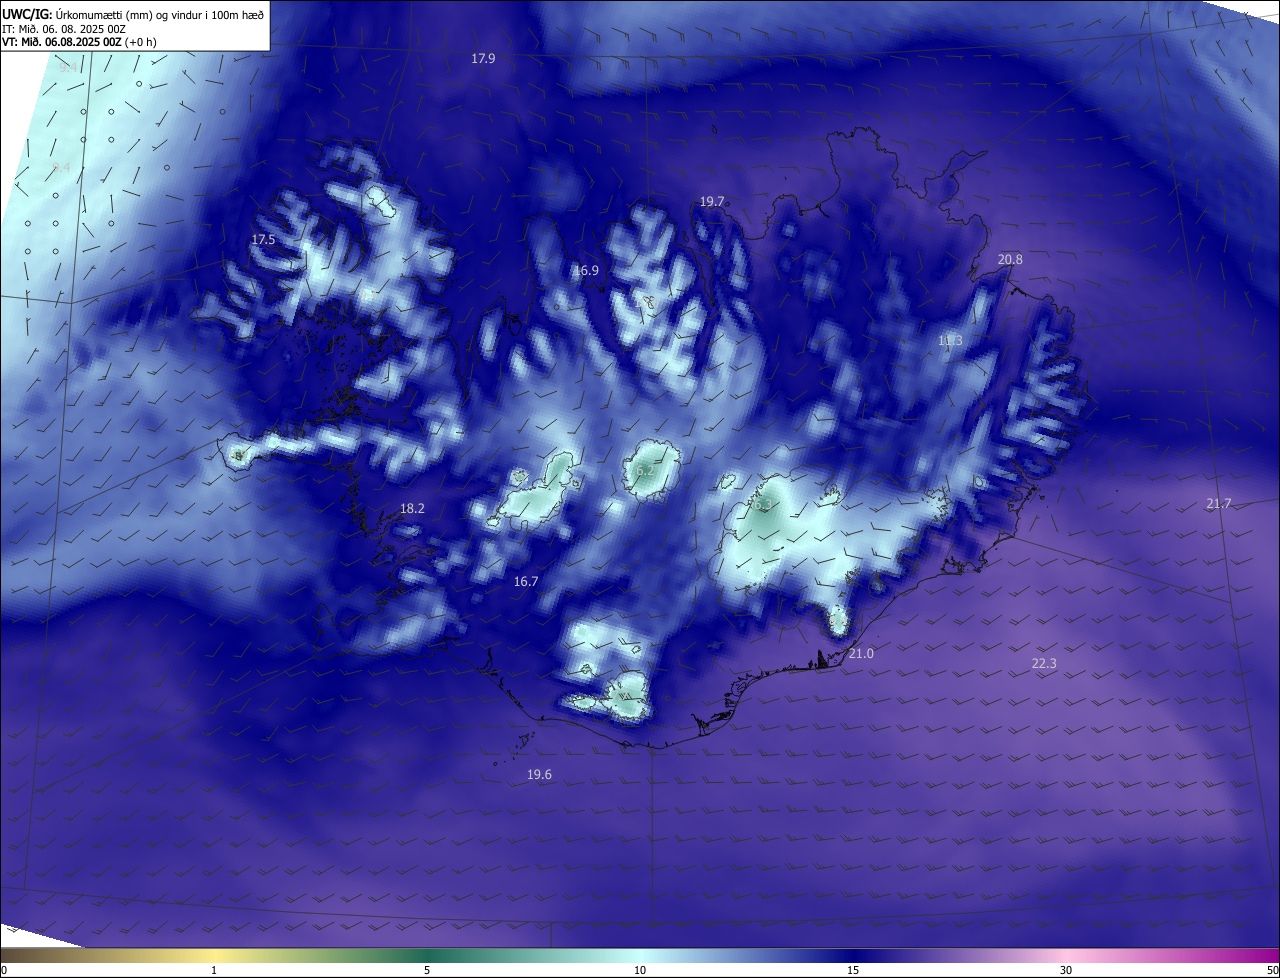
Task: Click the 19.7 value label
Action: point(712,202)
